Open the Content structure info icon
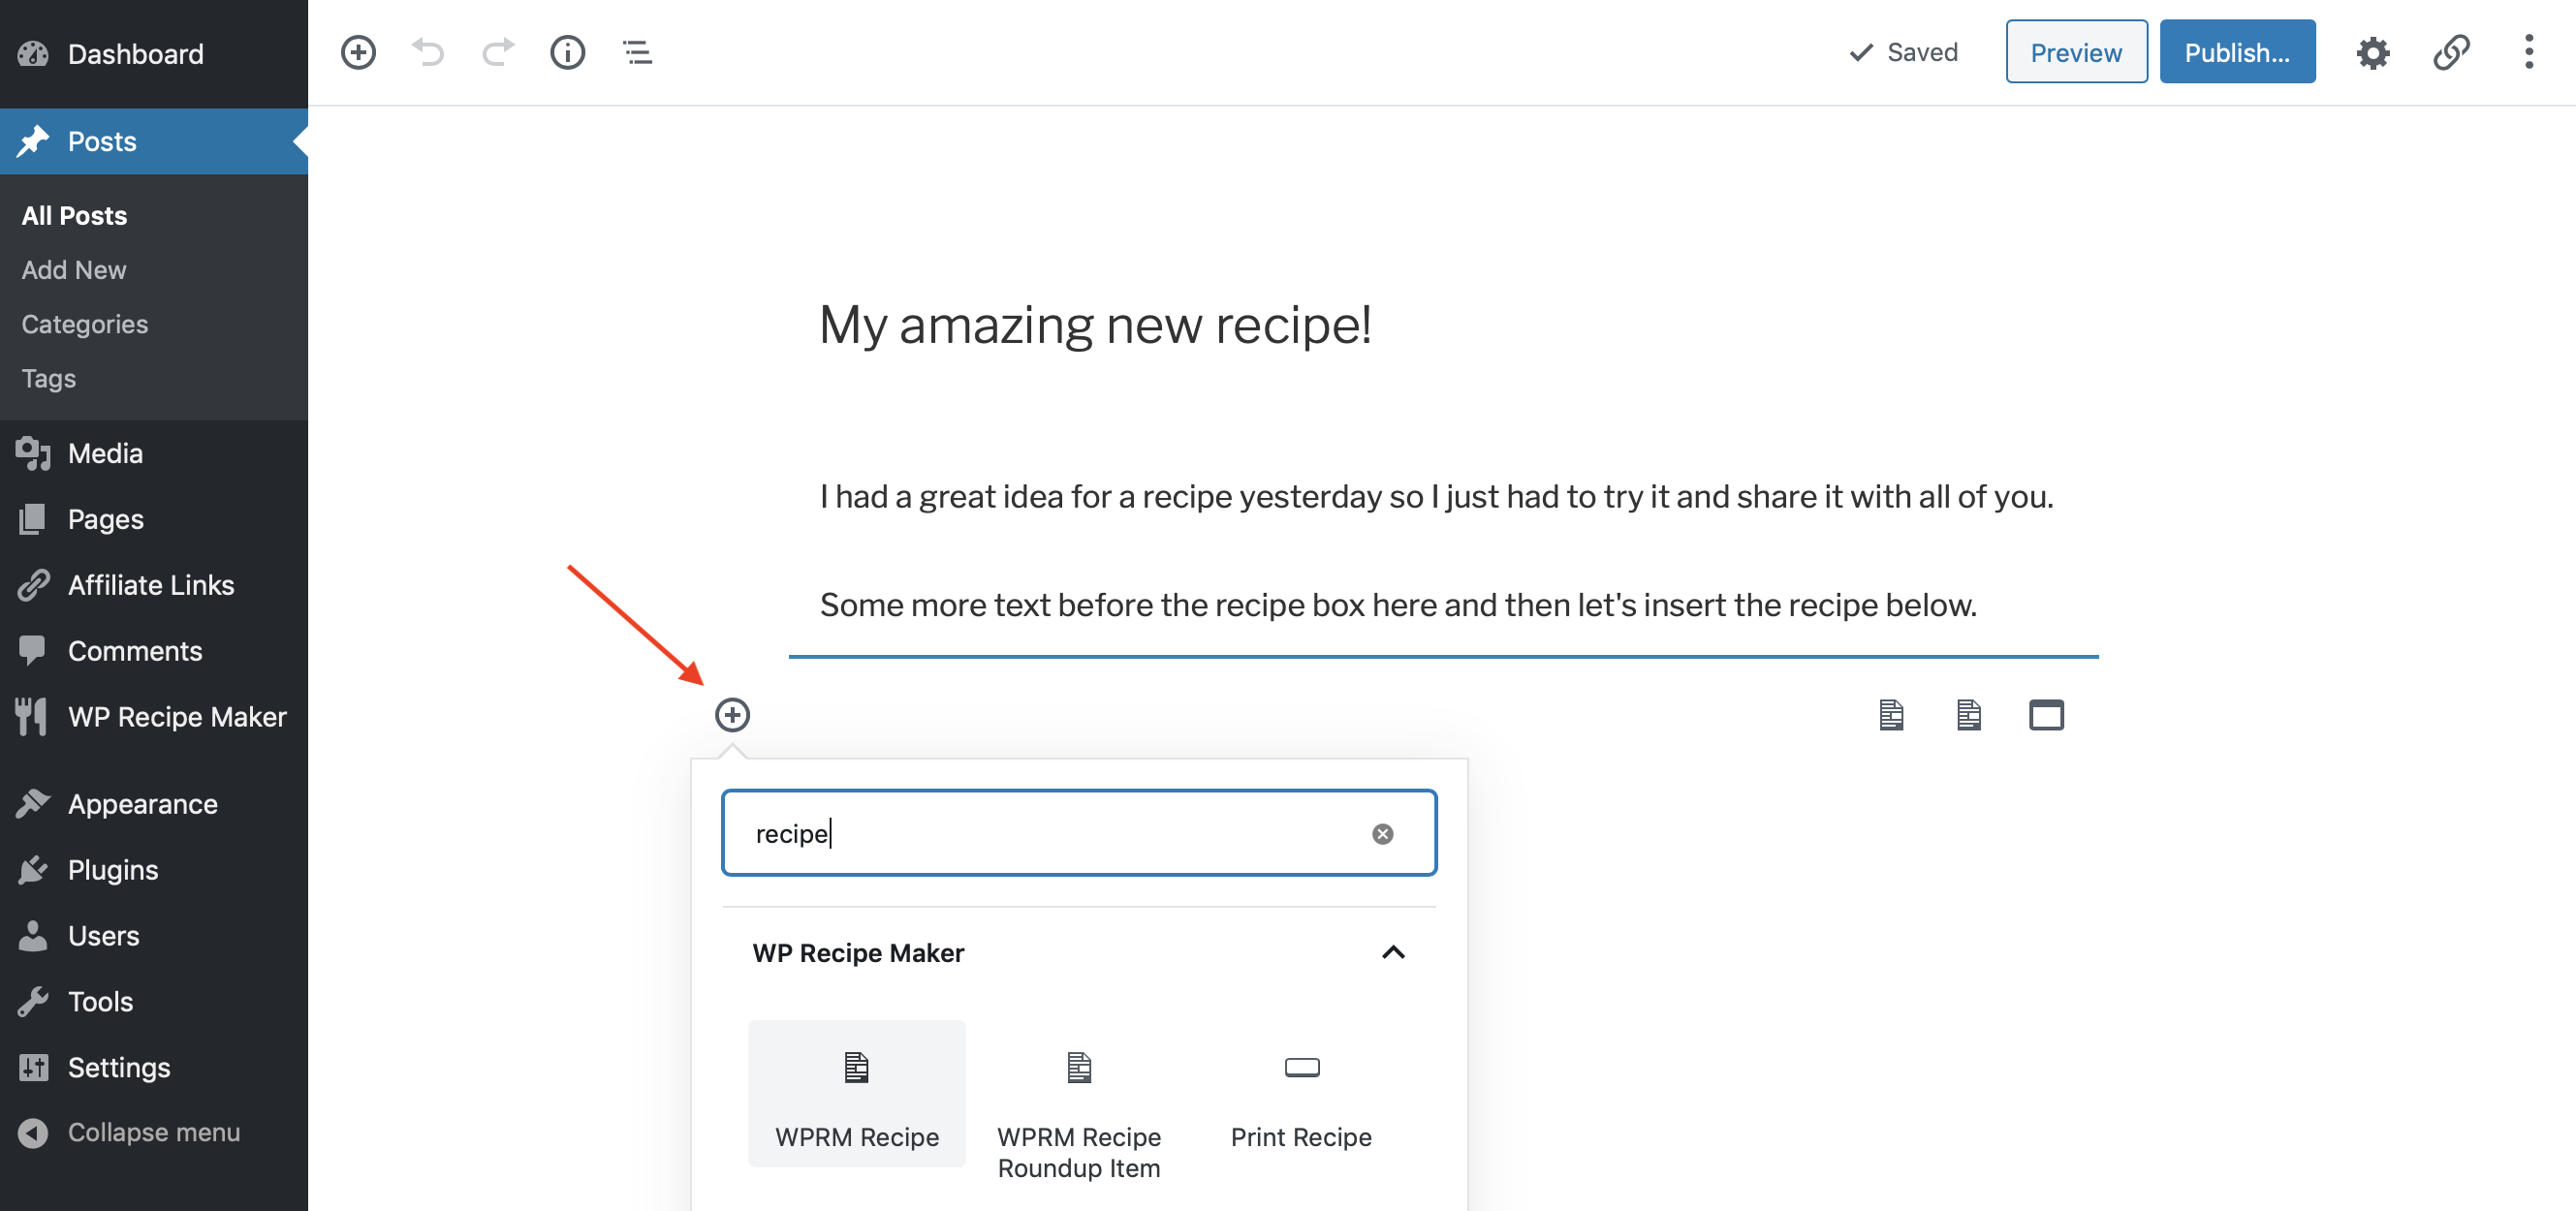 567,52
